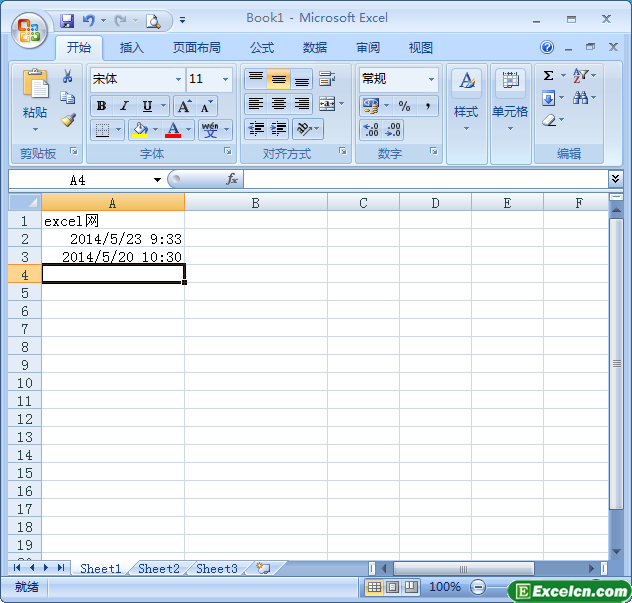
Task: Decrease the indent
Action: 256,129
